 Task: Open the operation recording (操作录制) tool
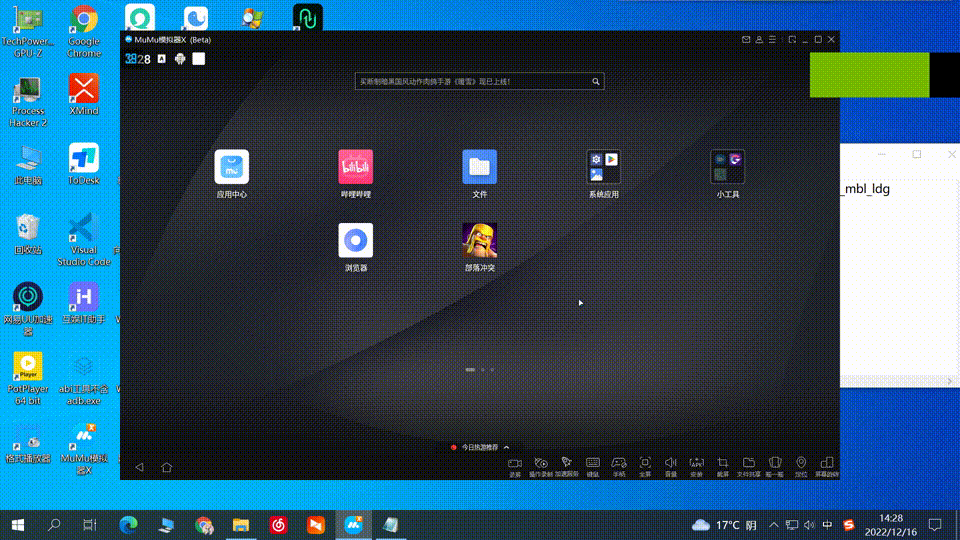541,467
